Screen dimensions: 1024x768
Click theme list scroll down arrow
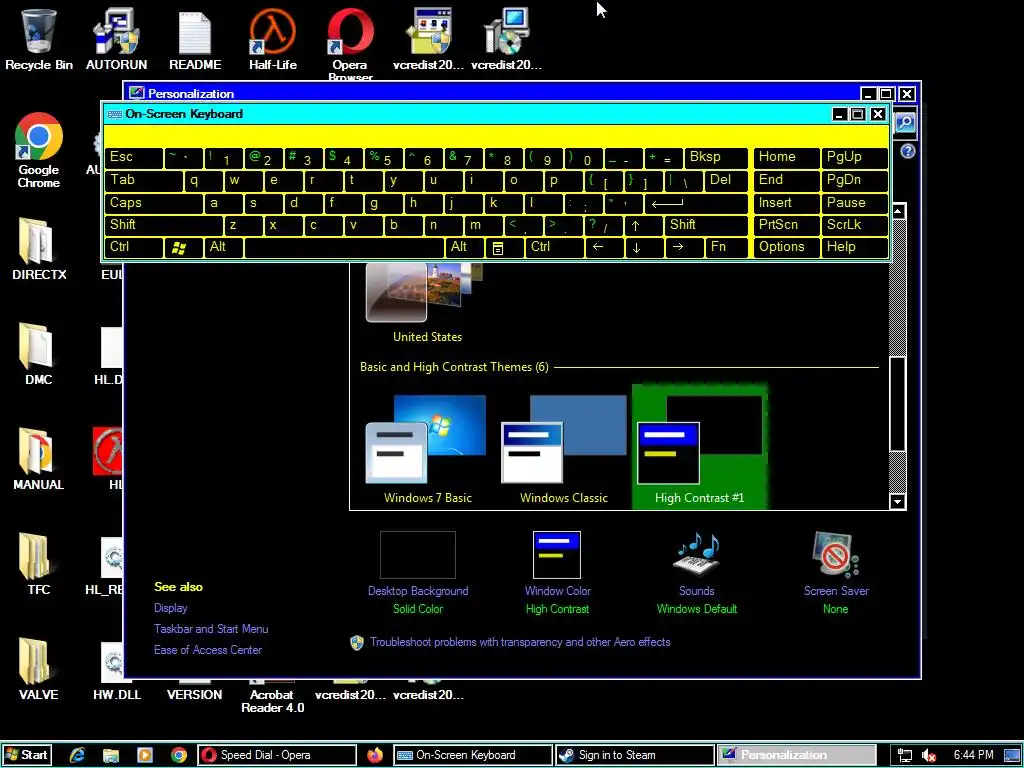point(897,502)
